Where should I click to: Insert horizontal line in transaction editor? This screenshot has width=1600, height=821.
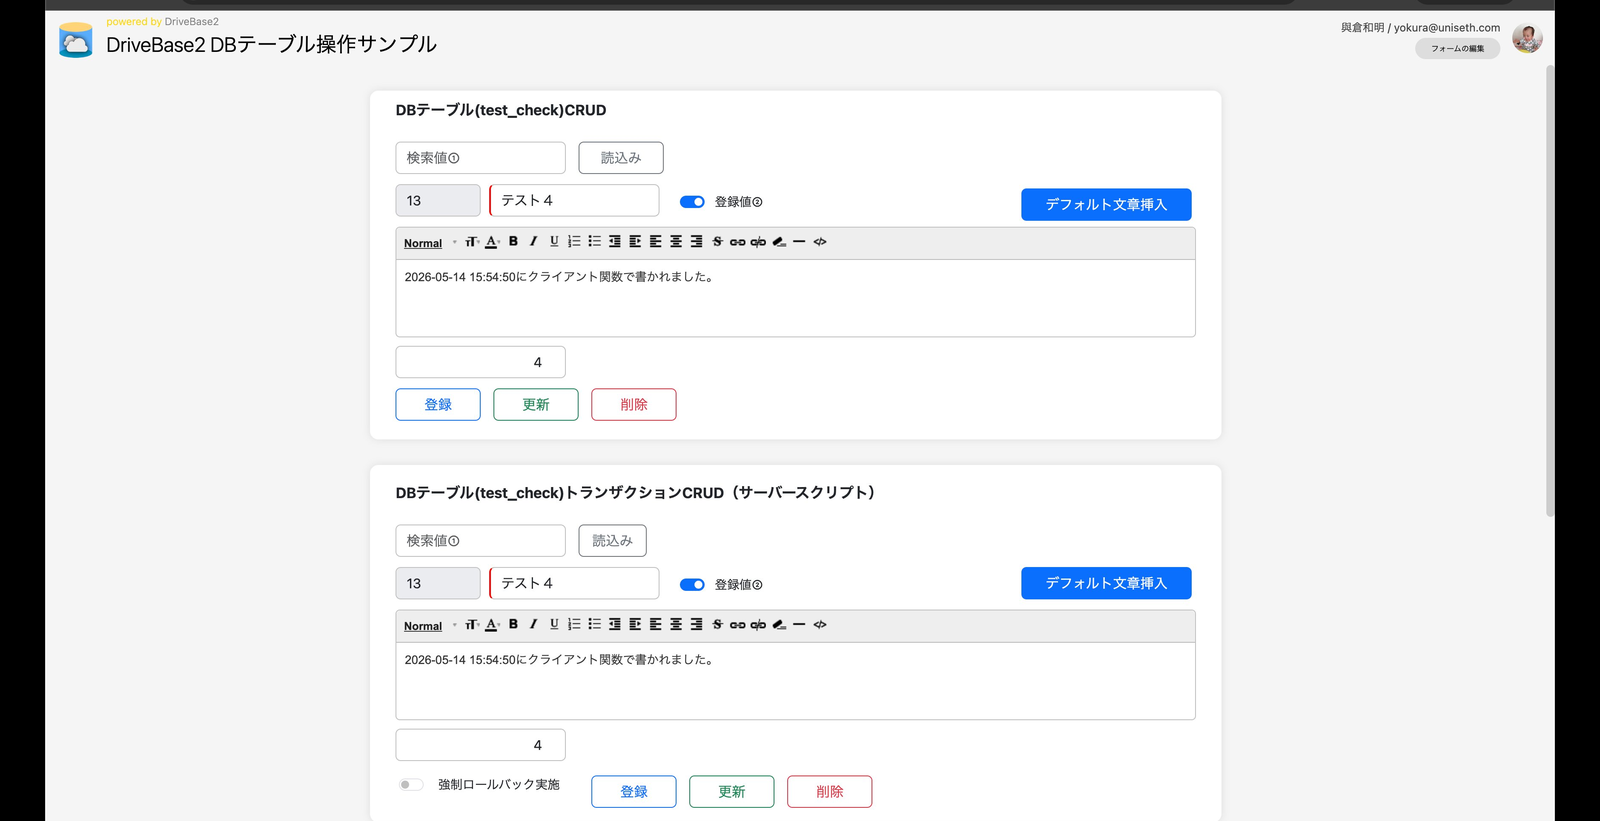point(799,624)
